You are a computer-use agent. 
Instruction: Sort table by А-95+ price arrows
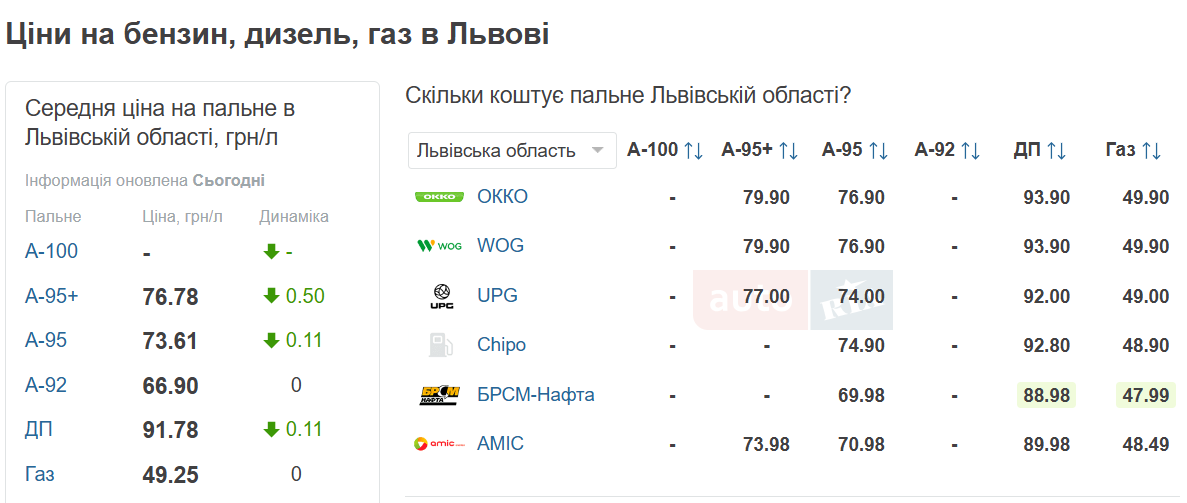[788, 151]
